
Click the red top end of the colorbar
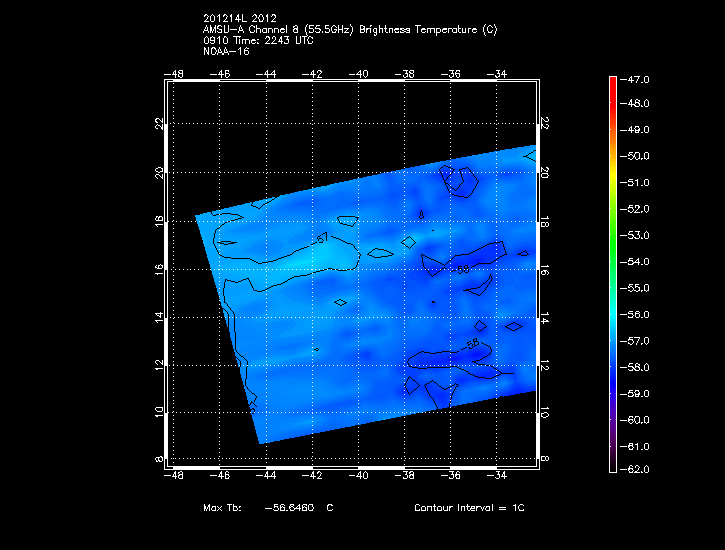612,82
